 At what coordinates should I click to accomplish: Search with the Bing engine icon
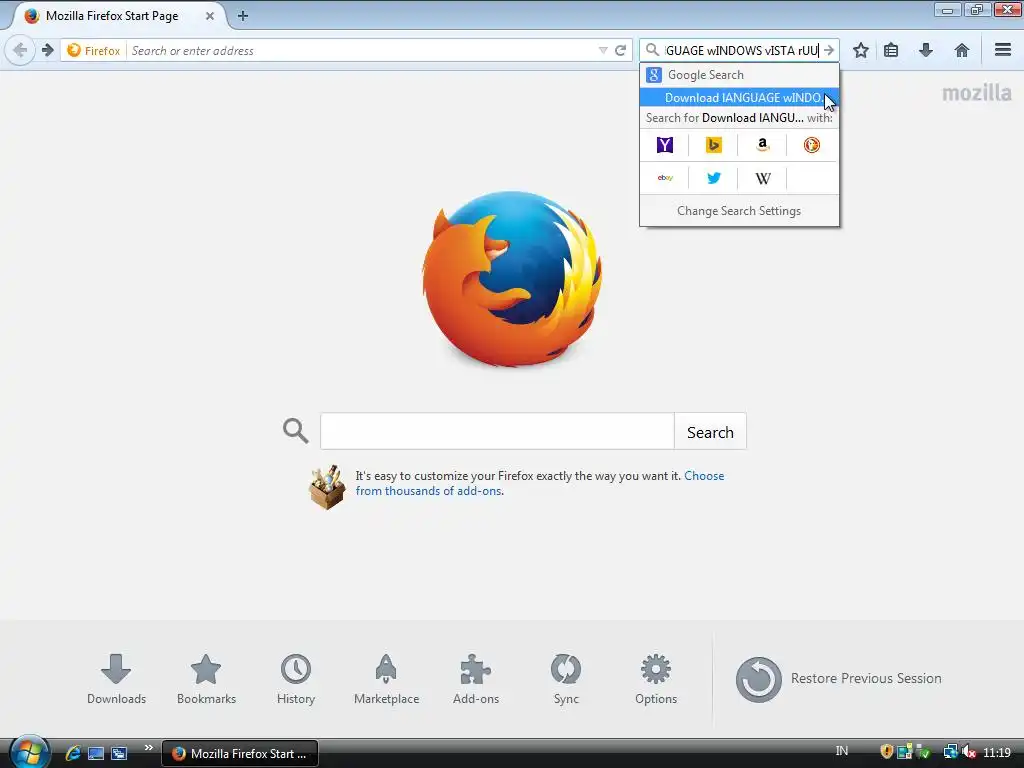[x=714, y=145]
